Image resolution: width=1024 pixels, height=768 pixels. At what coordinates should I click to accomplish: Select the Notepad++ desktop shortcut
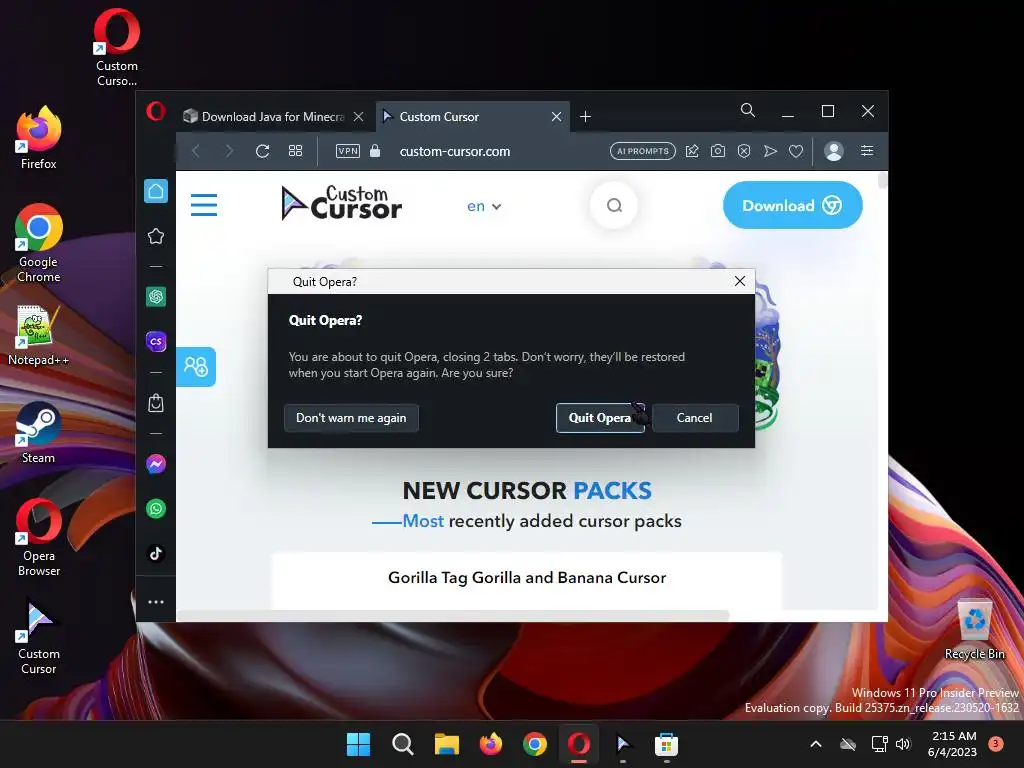[x=39, y=335]
